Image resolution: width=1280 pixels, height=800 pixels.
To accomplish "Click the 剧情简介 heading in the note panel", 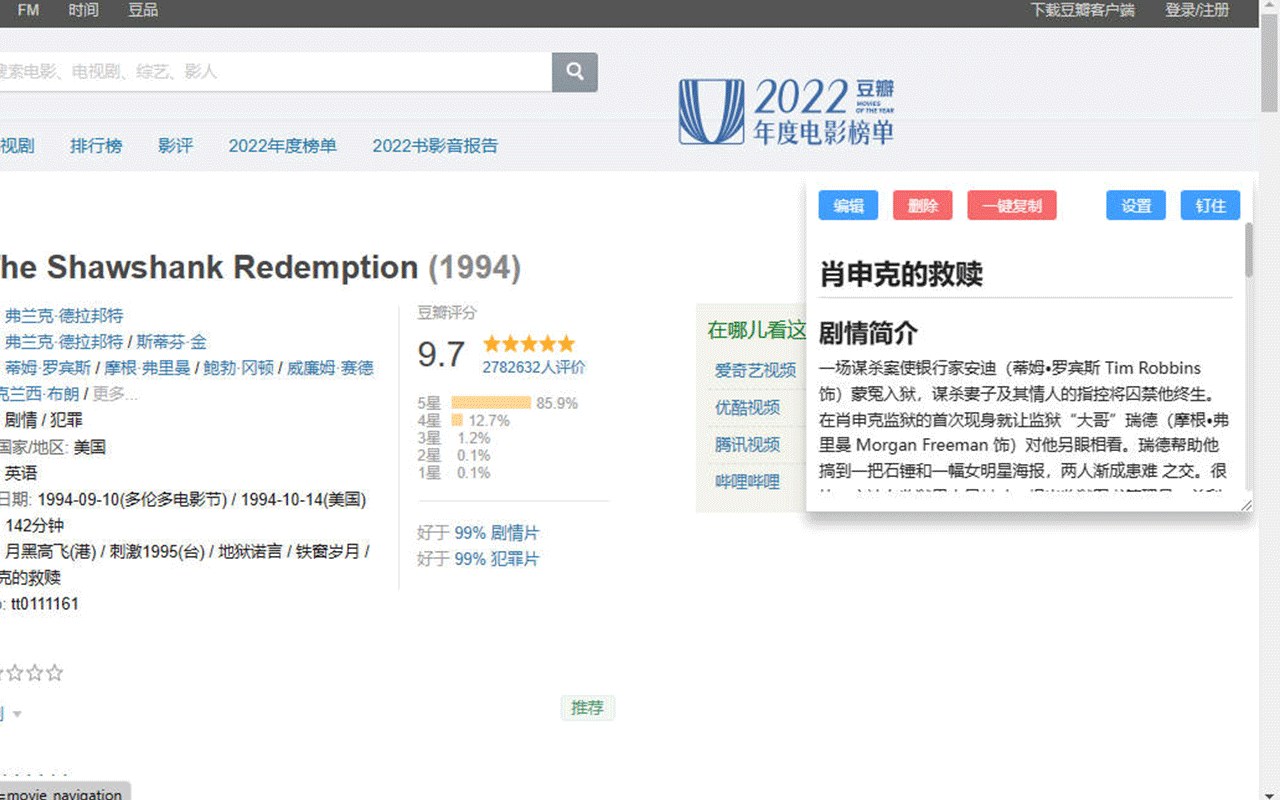I will 868,333.
